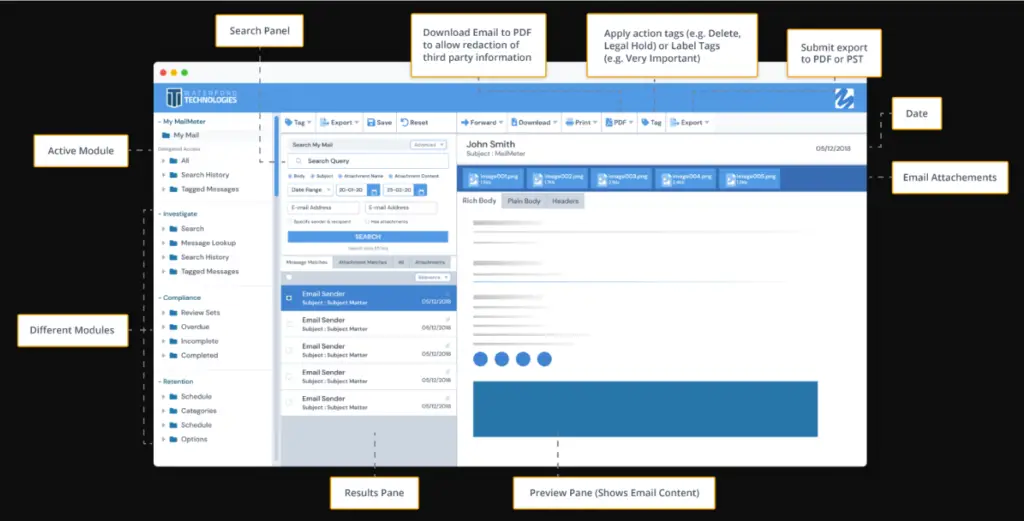1024x521 pixels.
Task: Tick the select-all checkbox beside Relevance
Action: tap(289, 277)
